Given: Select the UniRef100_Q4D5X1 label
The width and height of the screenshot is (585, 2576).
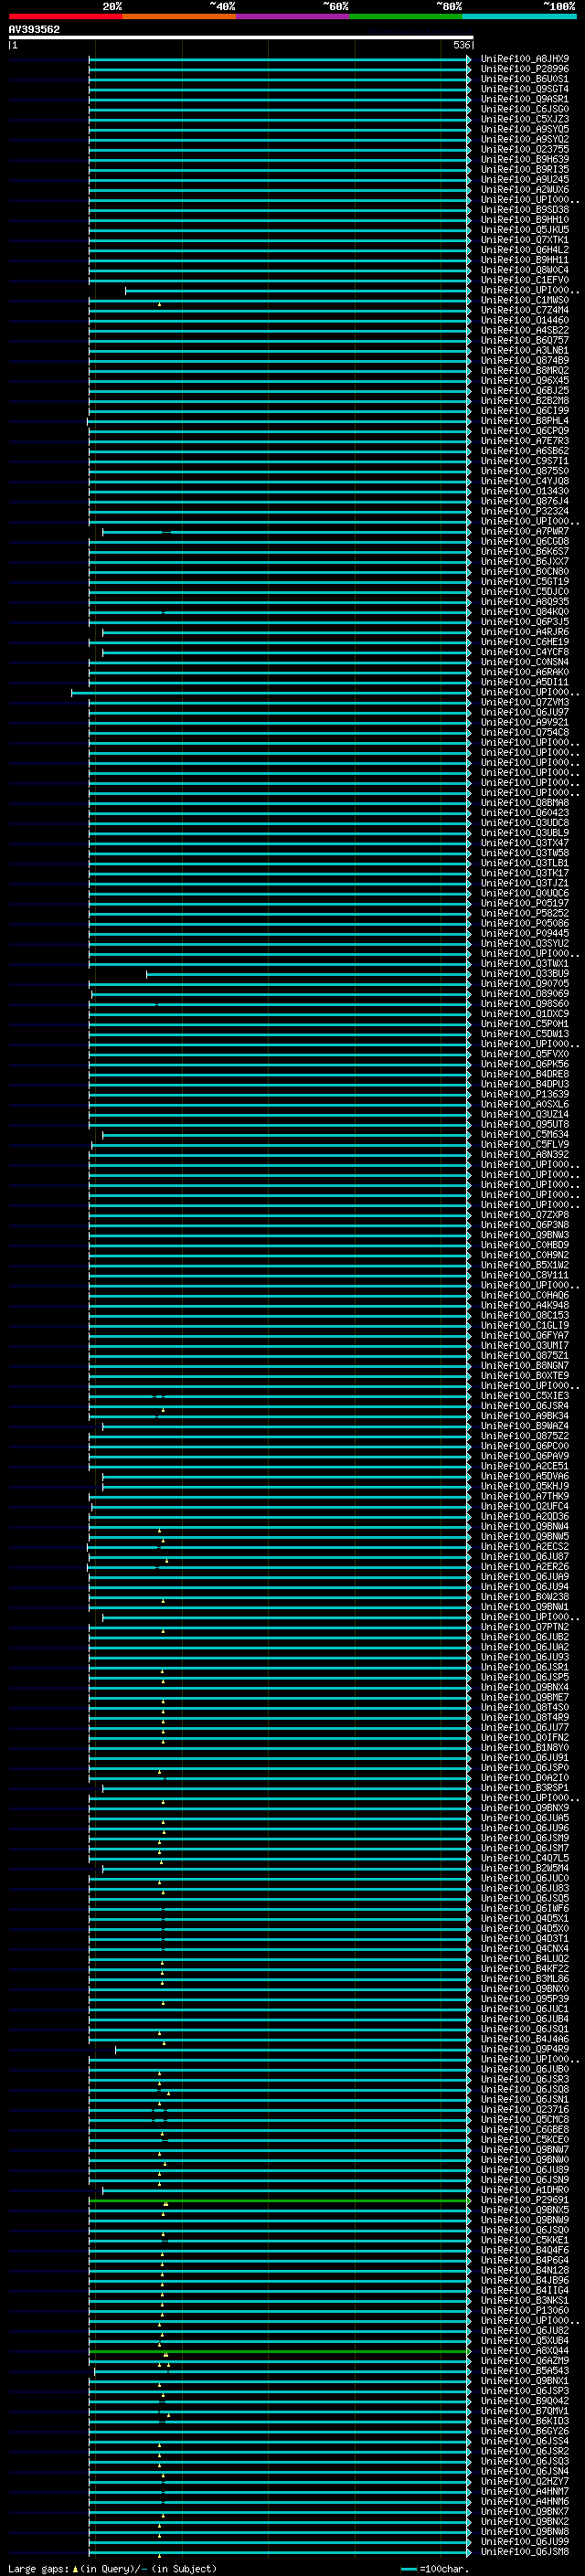Looking at the screenshot, I should pyautogui.click(x=525, y=1918).
